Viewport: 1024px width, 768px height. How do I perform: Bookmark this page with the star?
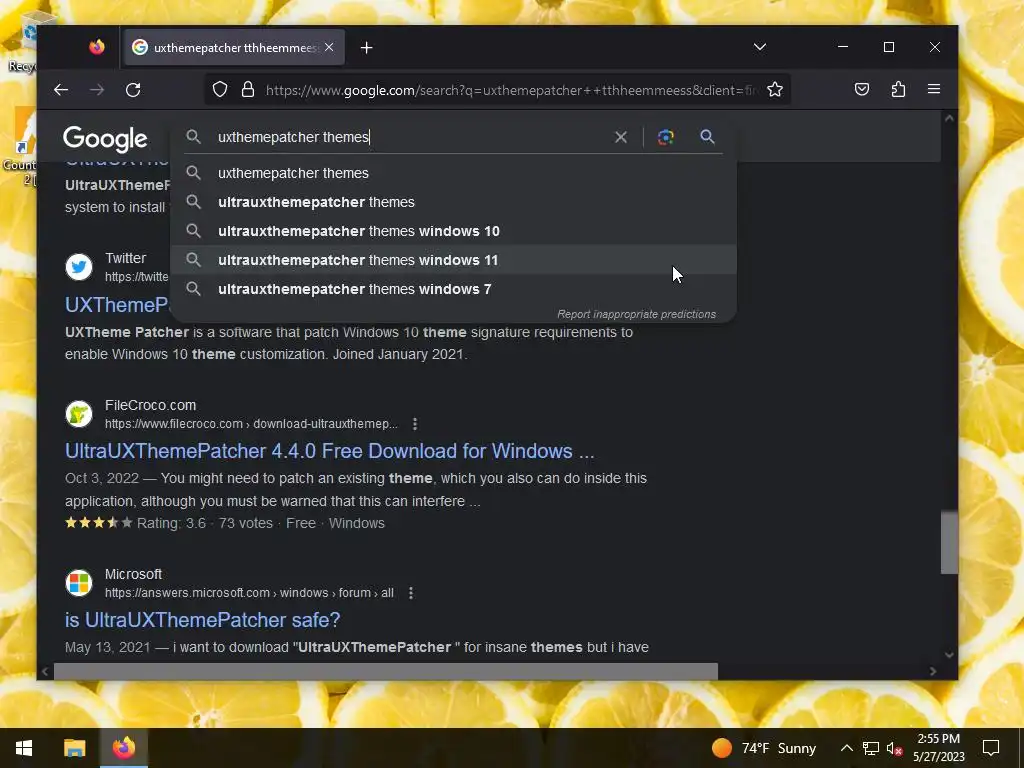pos(775,89)
